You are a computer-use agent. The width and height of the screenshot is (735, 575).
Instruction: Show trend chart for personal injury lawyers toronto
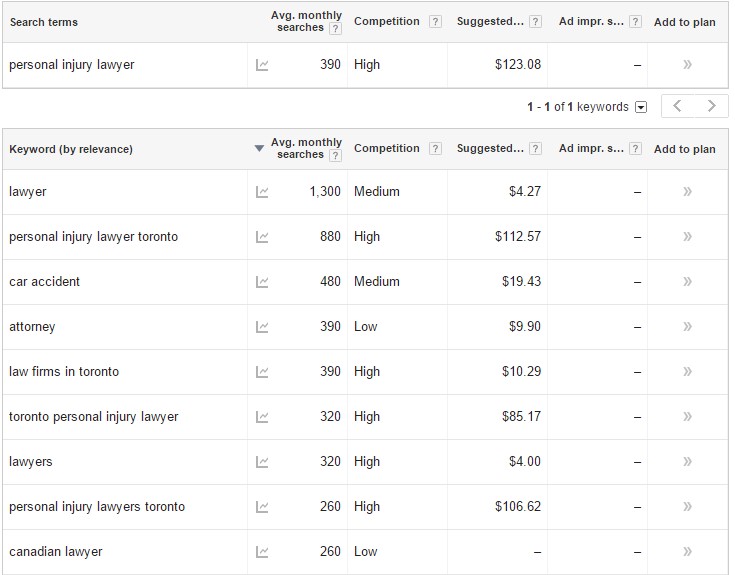262,507
